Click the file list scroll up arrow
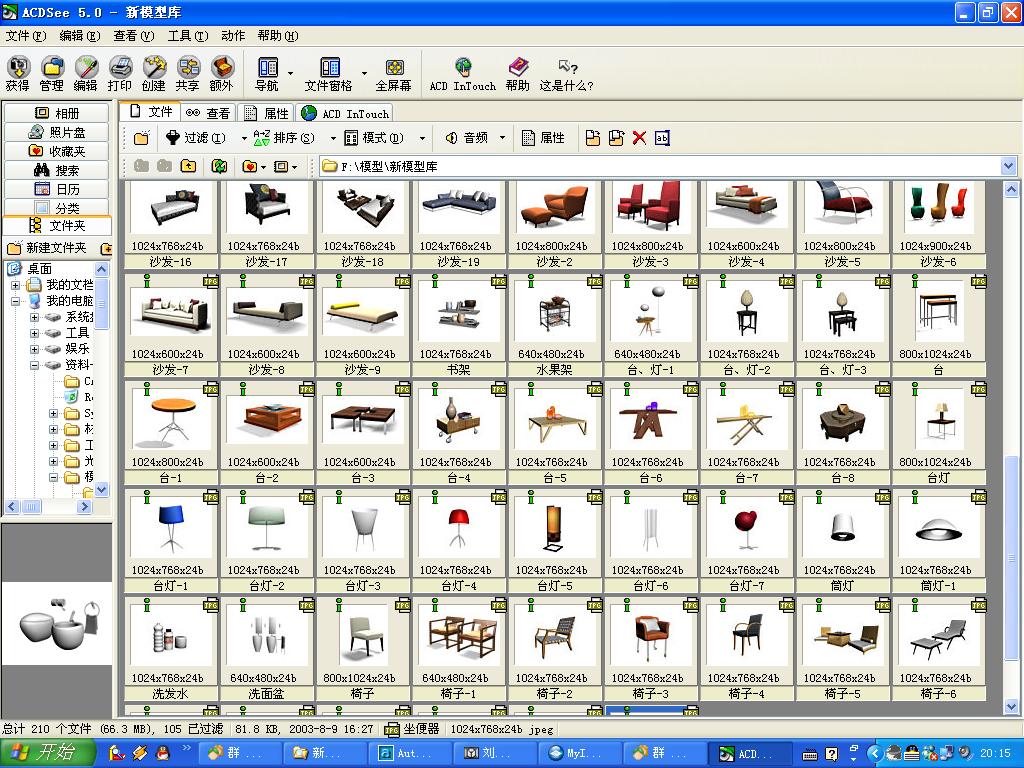 [x=1012, y=189]
